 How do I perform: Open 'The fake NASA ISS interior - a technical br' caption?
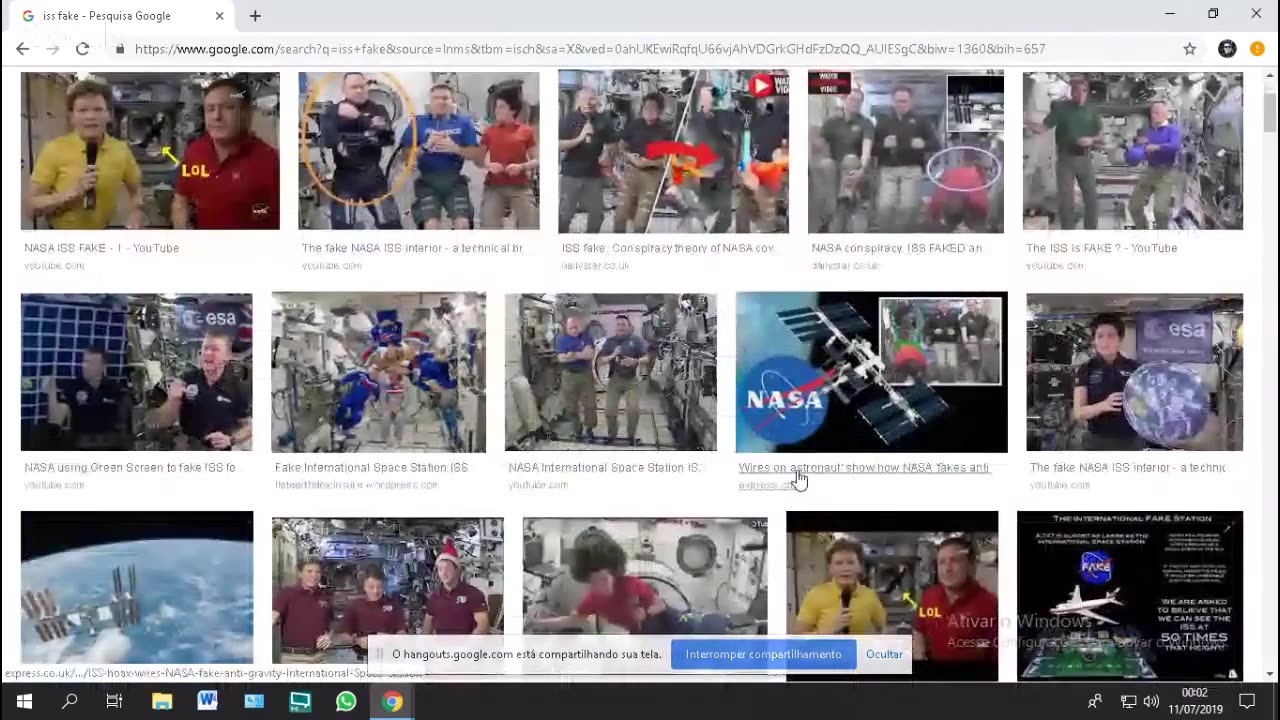[412, 248]
